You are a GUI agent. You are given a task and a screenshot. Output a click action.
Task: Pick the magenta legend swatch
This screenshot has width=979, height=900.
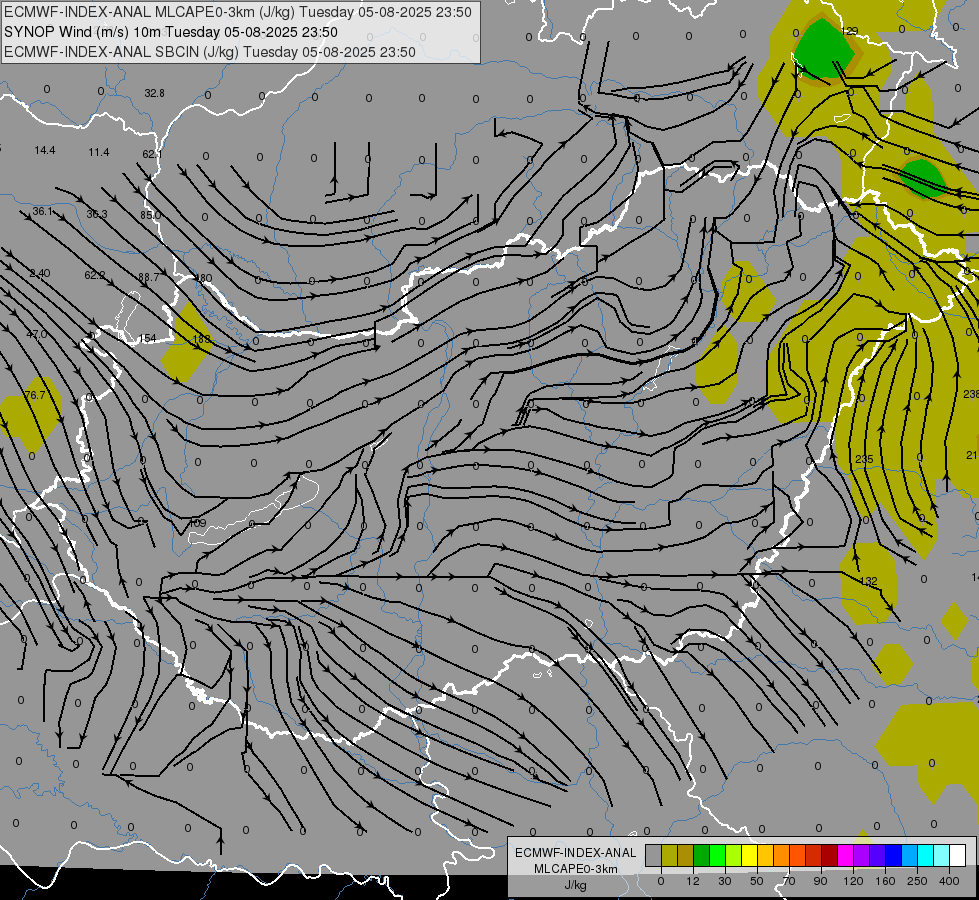(845, 856)
